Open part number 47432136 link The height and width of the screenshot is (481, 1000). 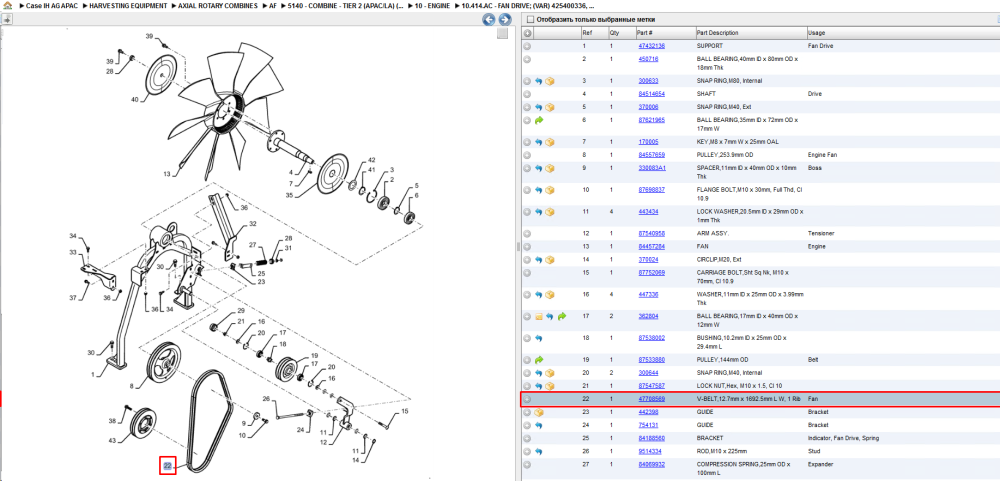(652, 46)
